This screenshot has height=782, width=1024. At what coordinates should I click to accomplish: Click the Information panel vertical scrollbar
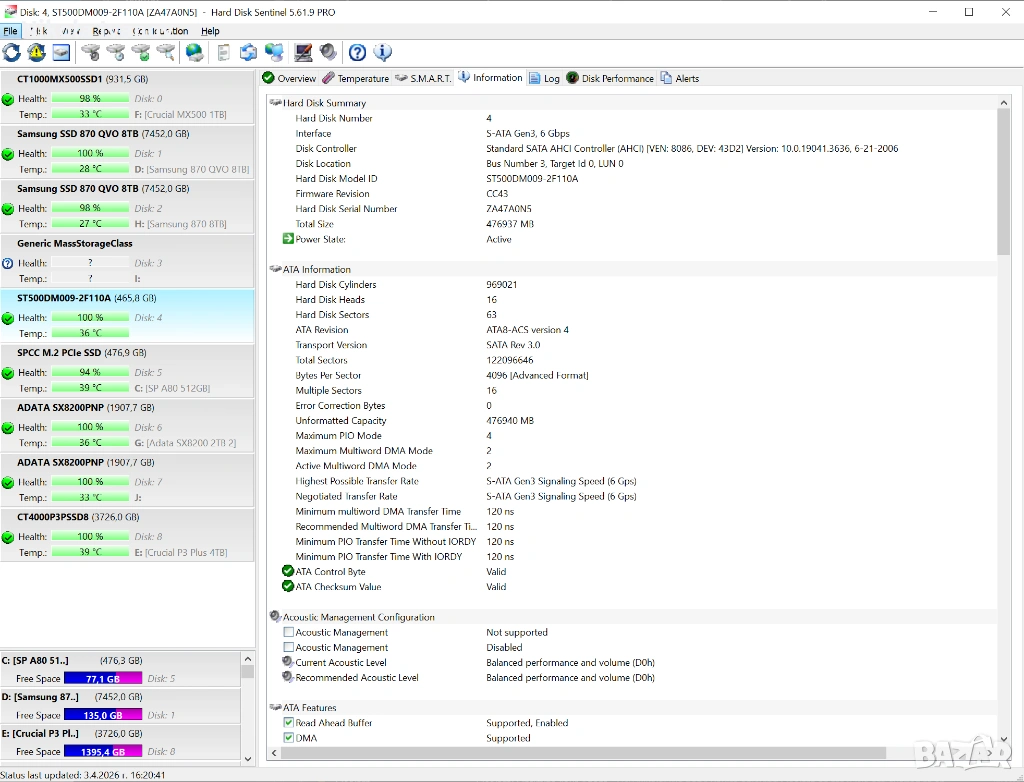pyautogui.click(x=1004, y=400)
